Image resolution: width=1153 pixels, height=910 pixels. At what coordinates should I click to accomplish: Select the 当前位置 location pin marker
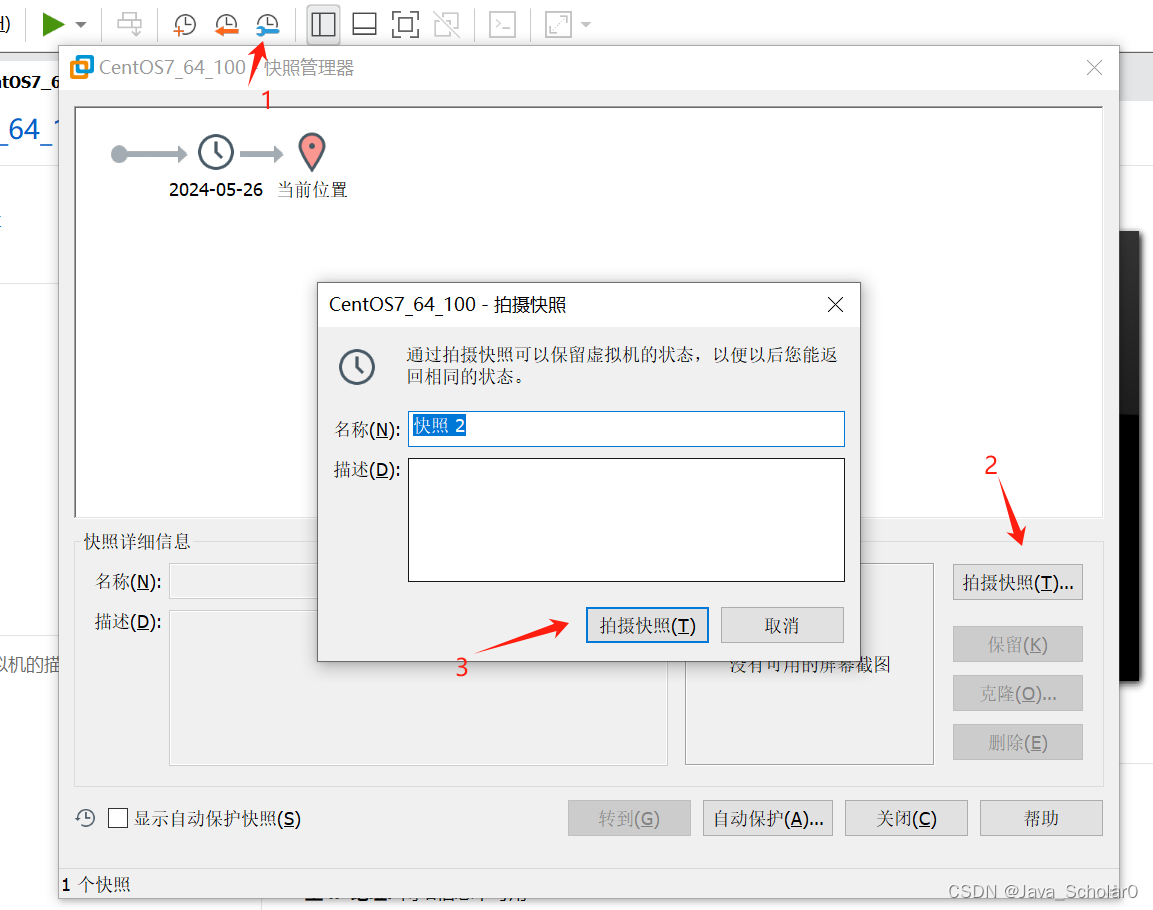tap(312, 151)
